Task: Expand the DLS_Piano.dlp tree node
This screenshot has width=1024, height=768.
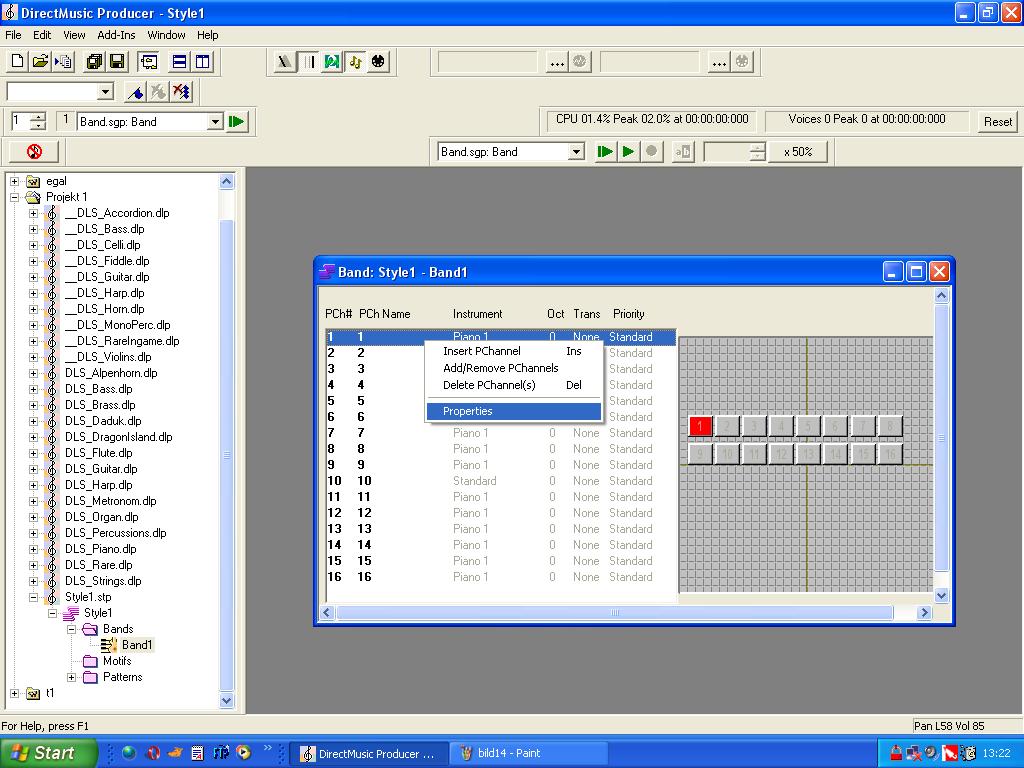Action: pyautogui.click(x=33, y=549)
